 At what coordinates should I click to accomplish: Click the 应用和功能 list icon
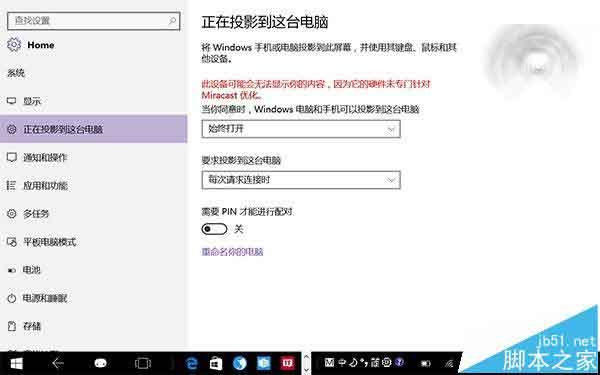click(x=11, y=186)
